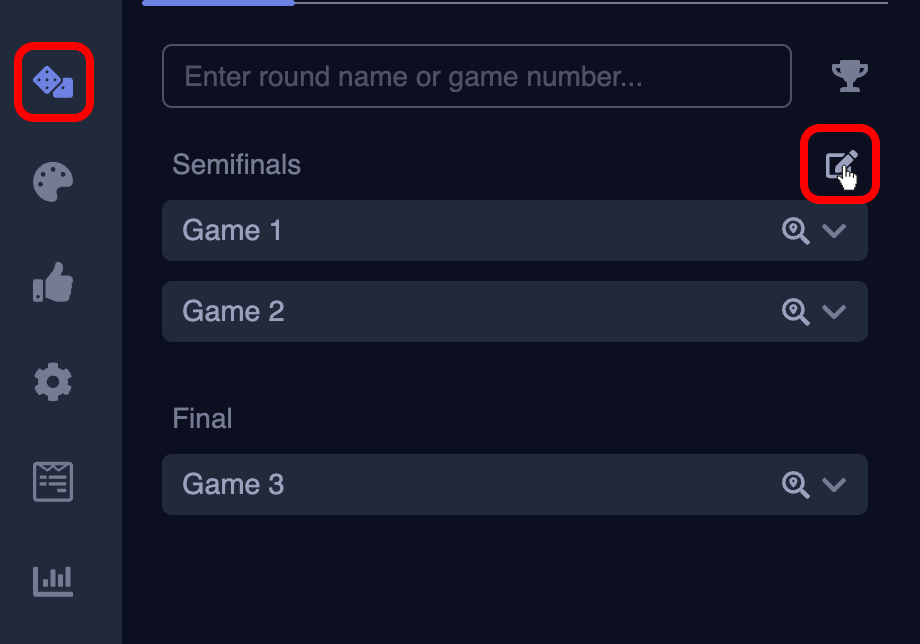Viewport: 920px width, 644px height.
Task: Open statistics via the bar chart icon
Action: tap(52, 580)
